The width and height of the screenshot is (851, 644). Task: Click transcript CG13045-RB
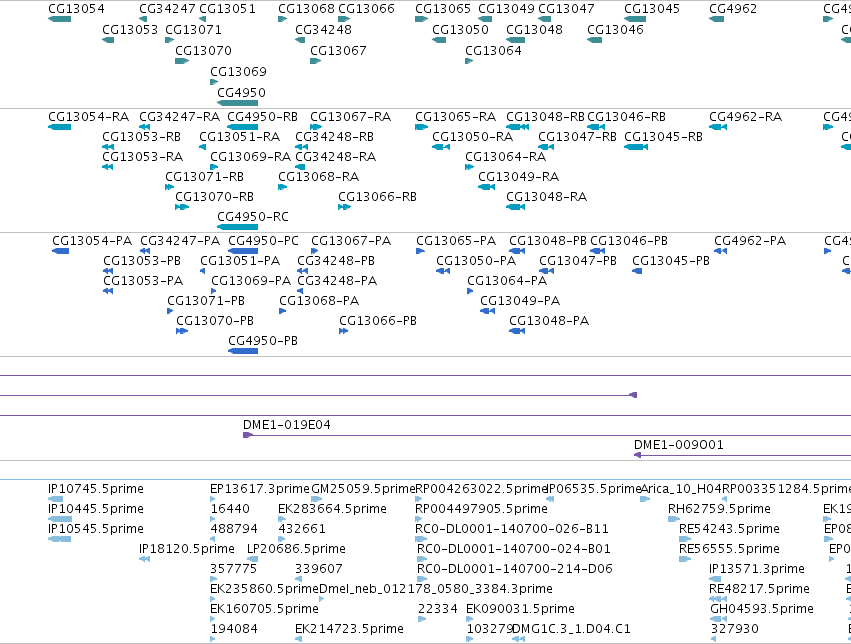point(636,147)
